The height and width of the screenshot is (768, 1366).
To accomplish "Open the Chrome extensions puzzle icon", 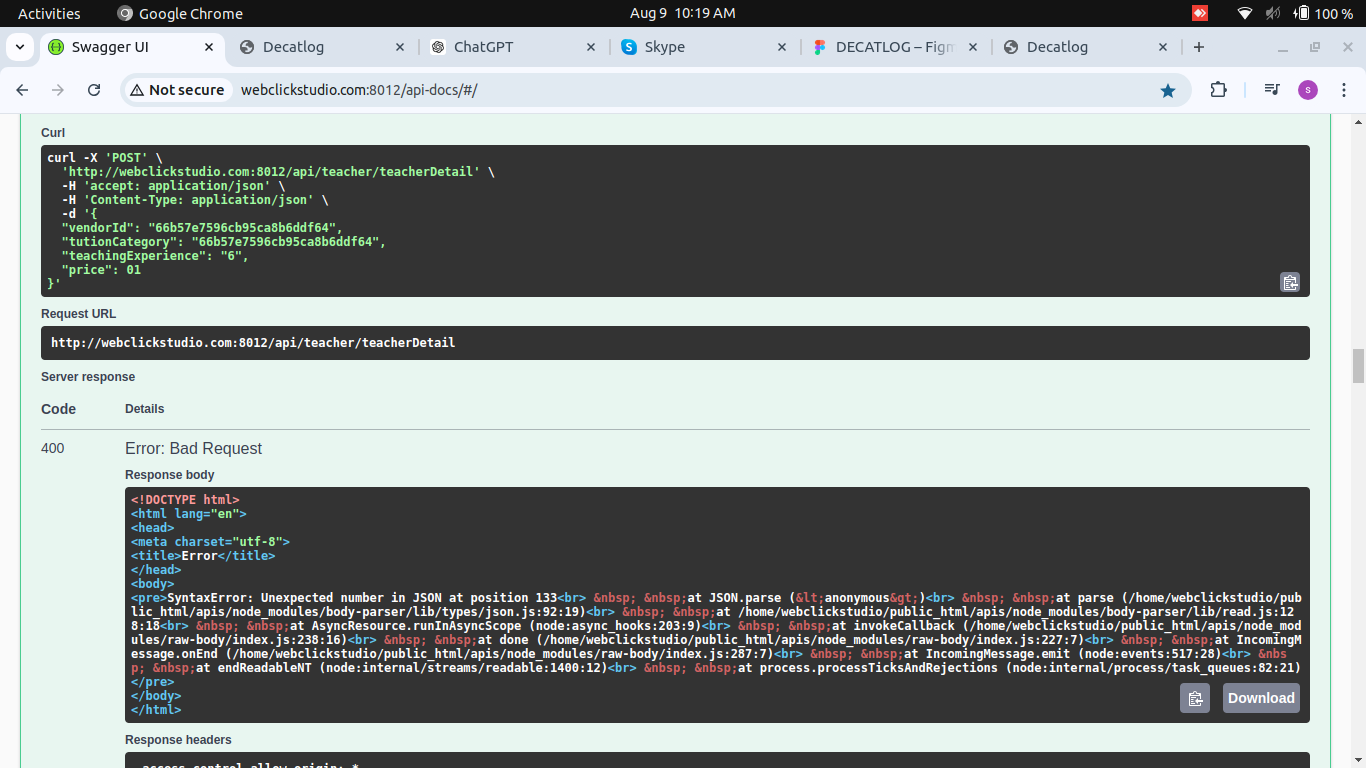I will (x=1218, y=90).
